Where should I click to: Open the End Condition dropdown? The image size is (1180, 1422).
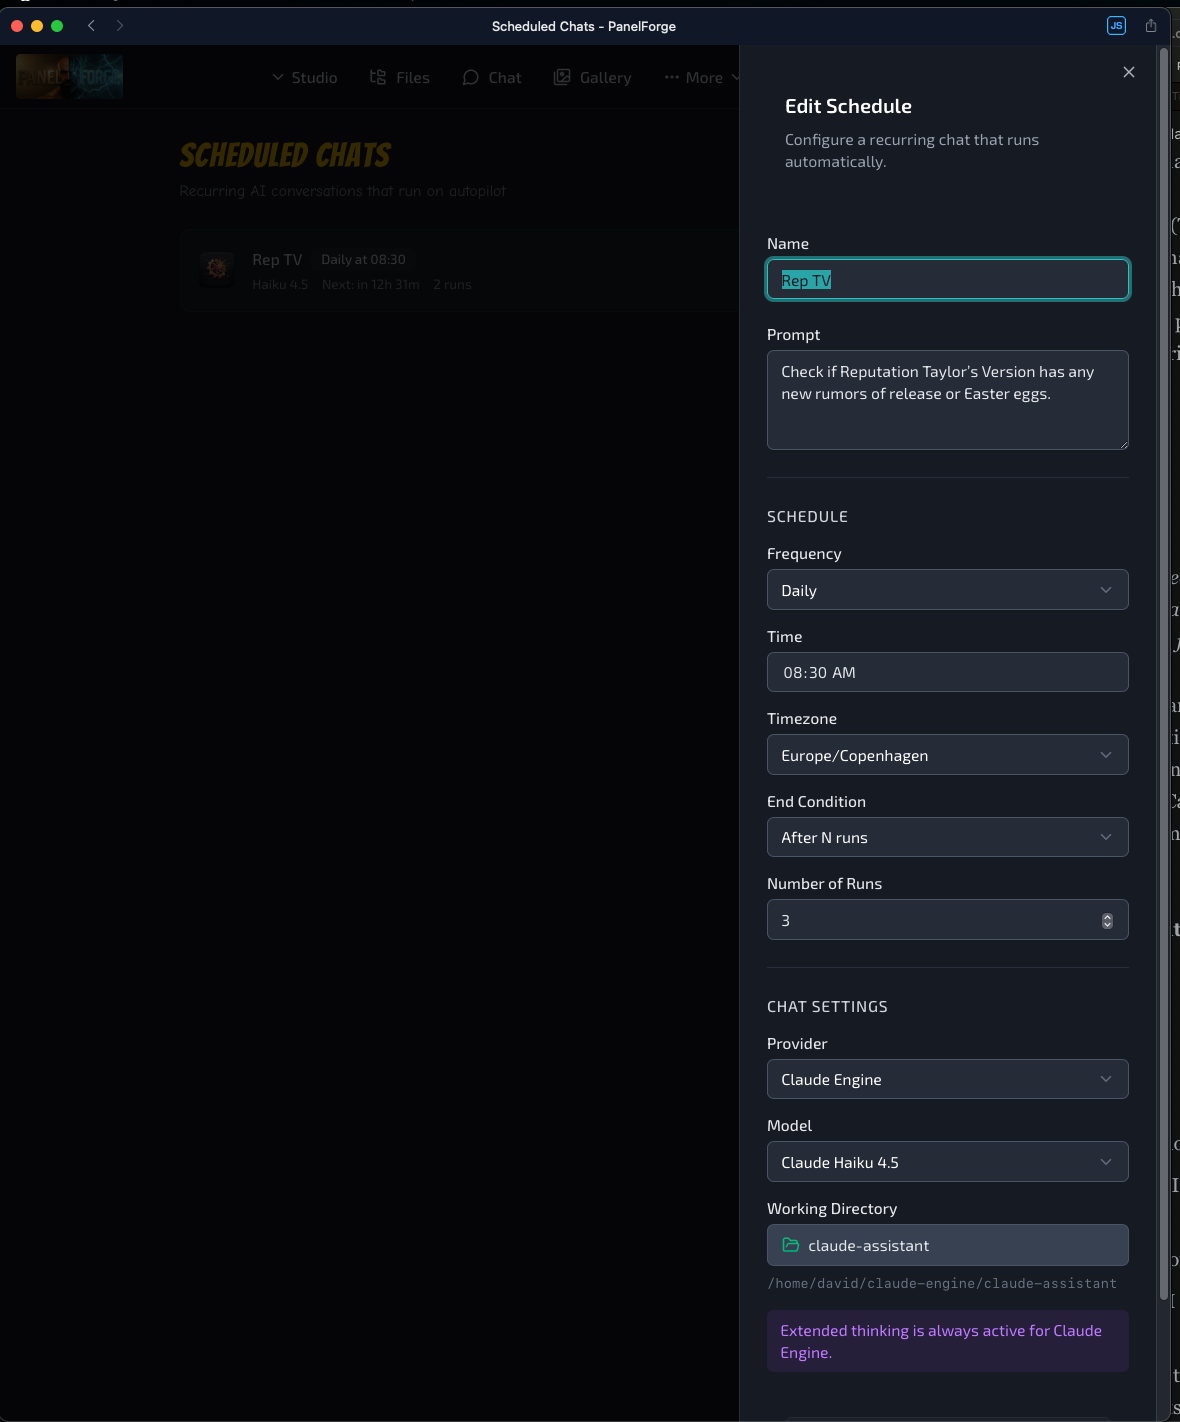(947, 837)
